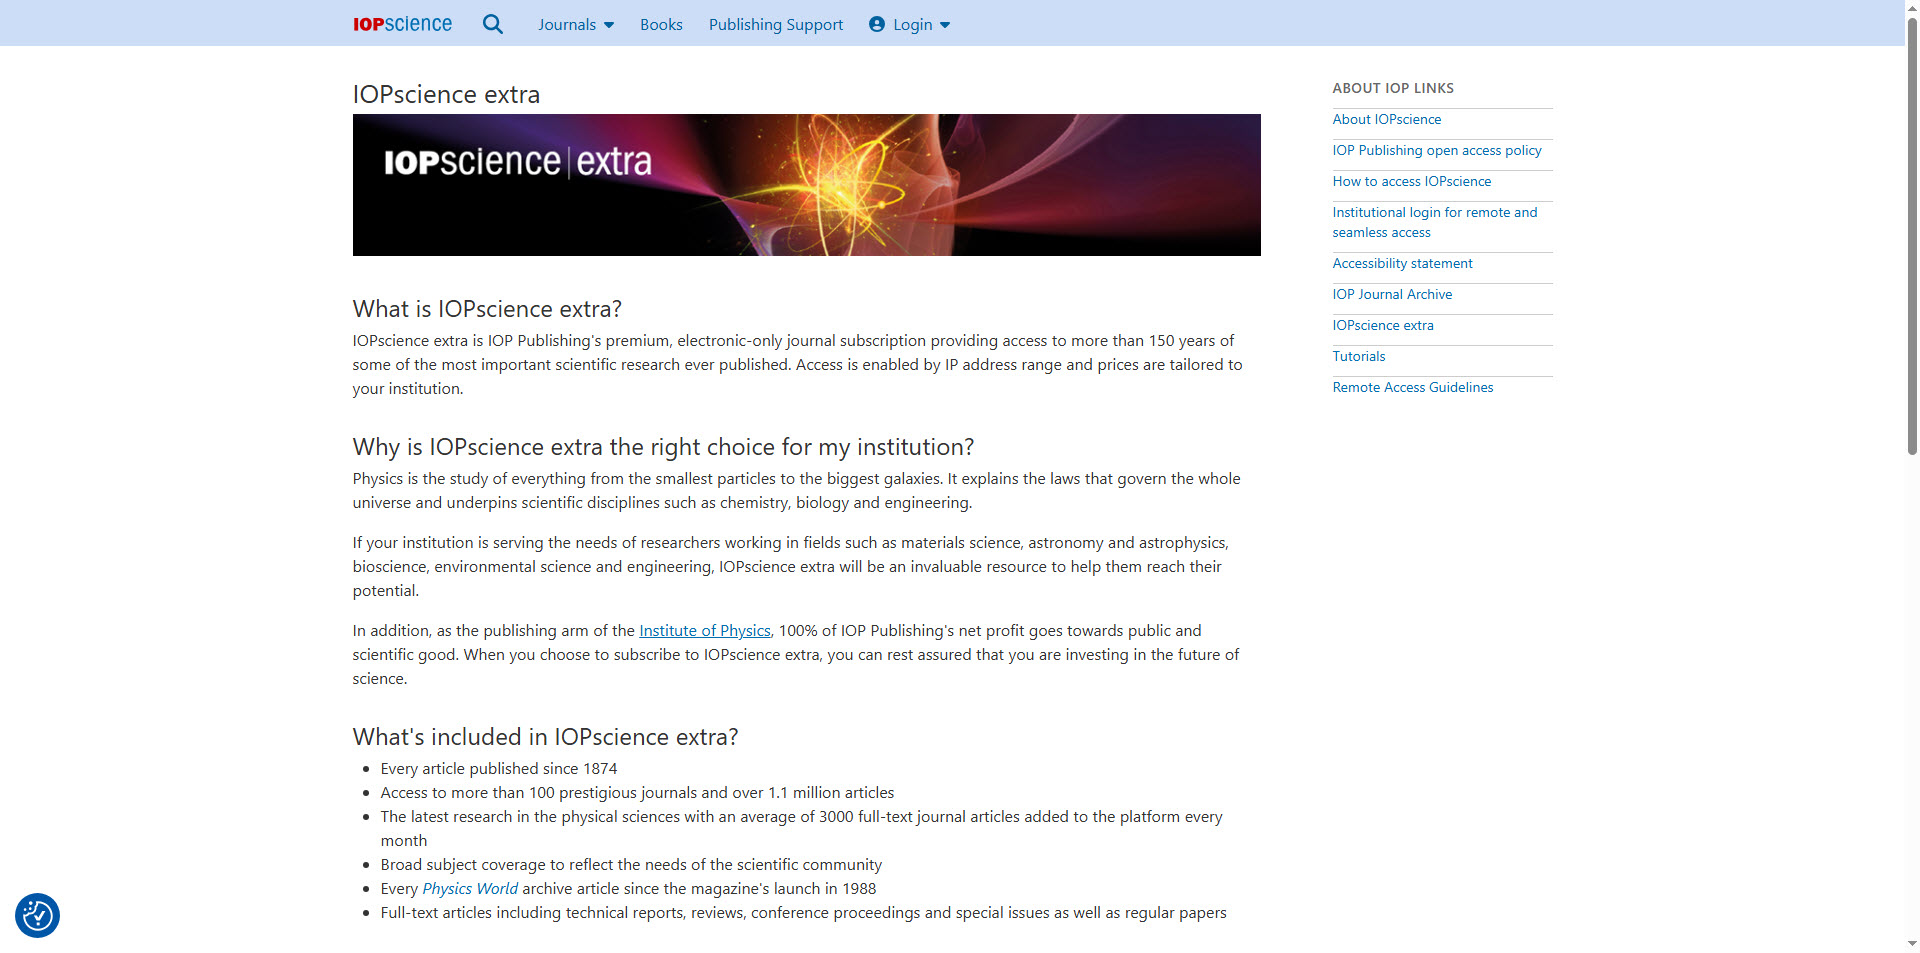The width and height of the screenshot is (1920, 953).
Task: Expand the Journals dropdown
Action: click(575, 24)
